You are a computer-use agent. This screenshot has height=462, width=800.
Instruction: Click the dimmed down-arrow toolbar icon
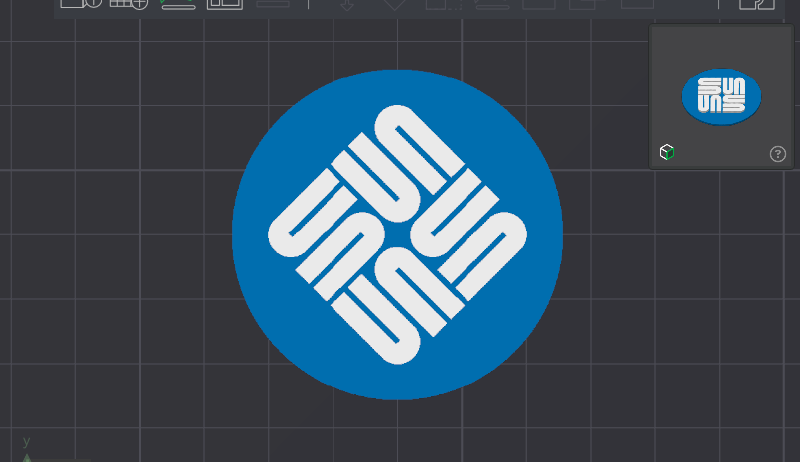tap(347, 5)
